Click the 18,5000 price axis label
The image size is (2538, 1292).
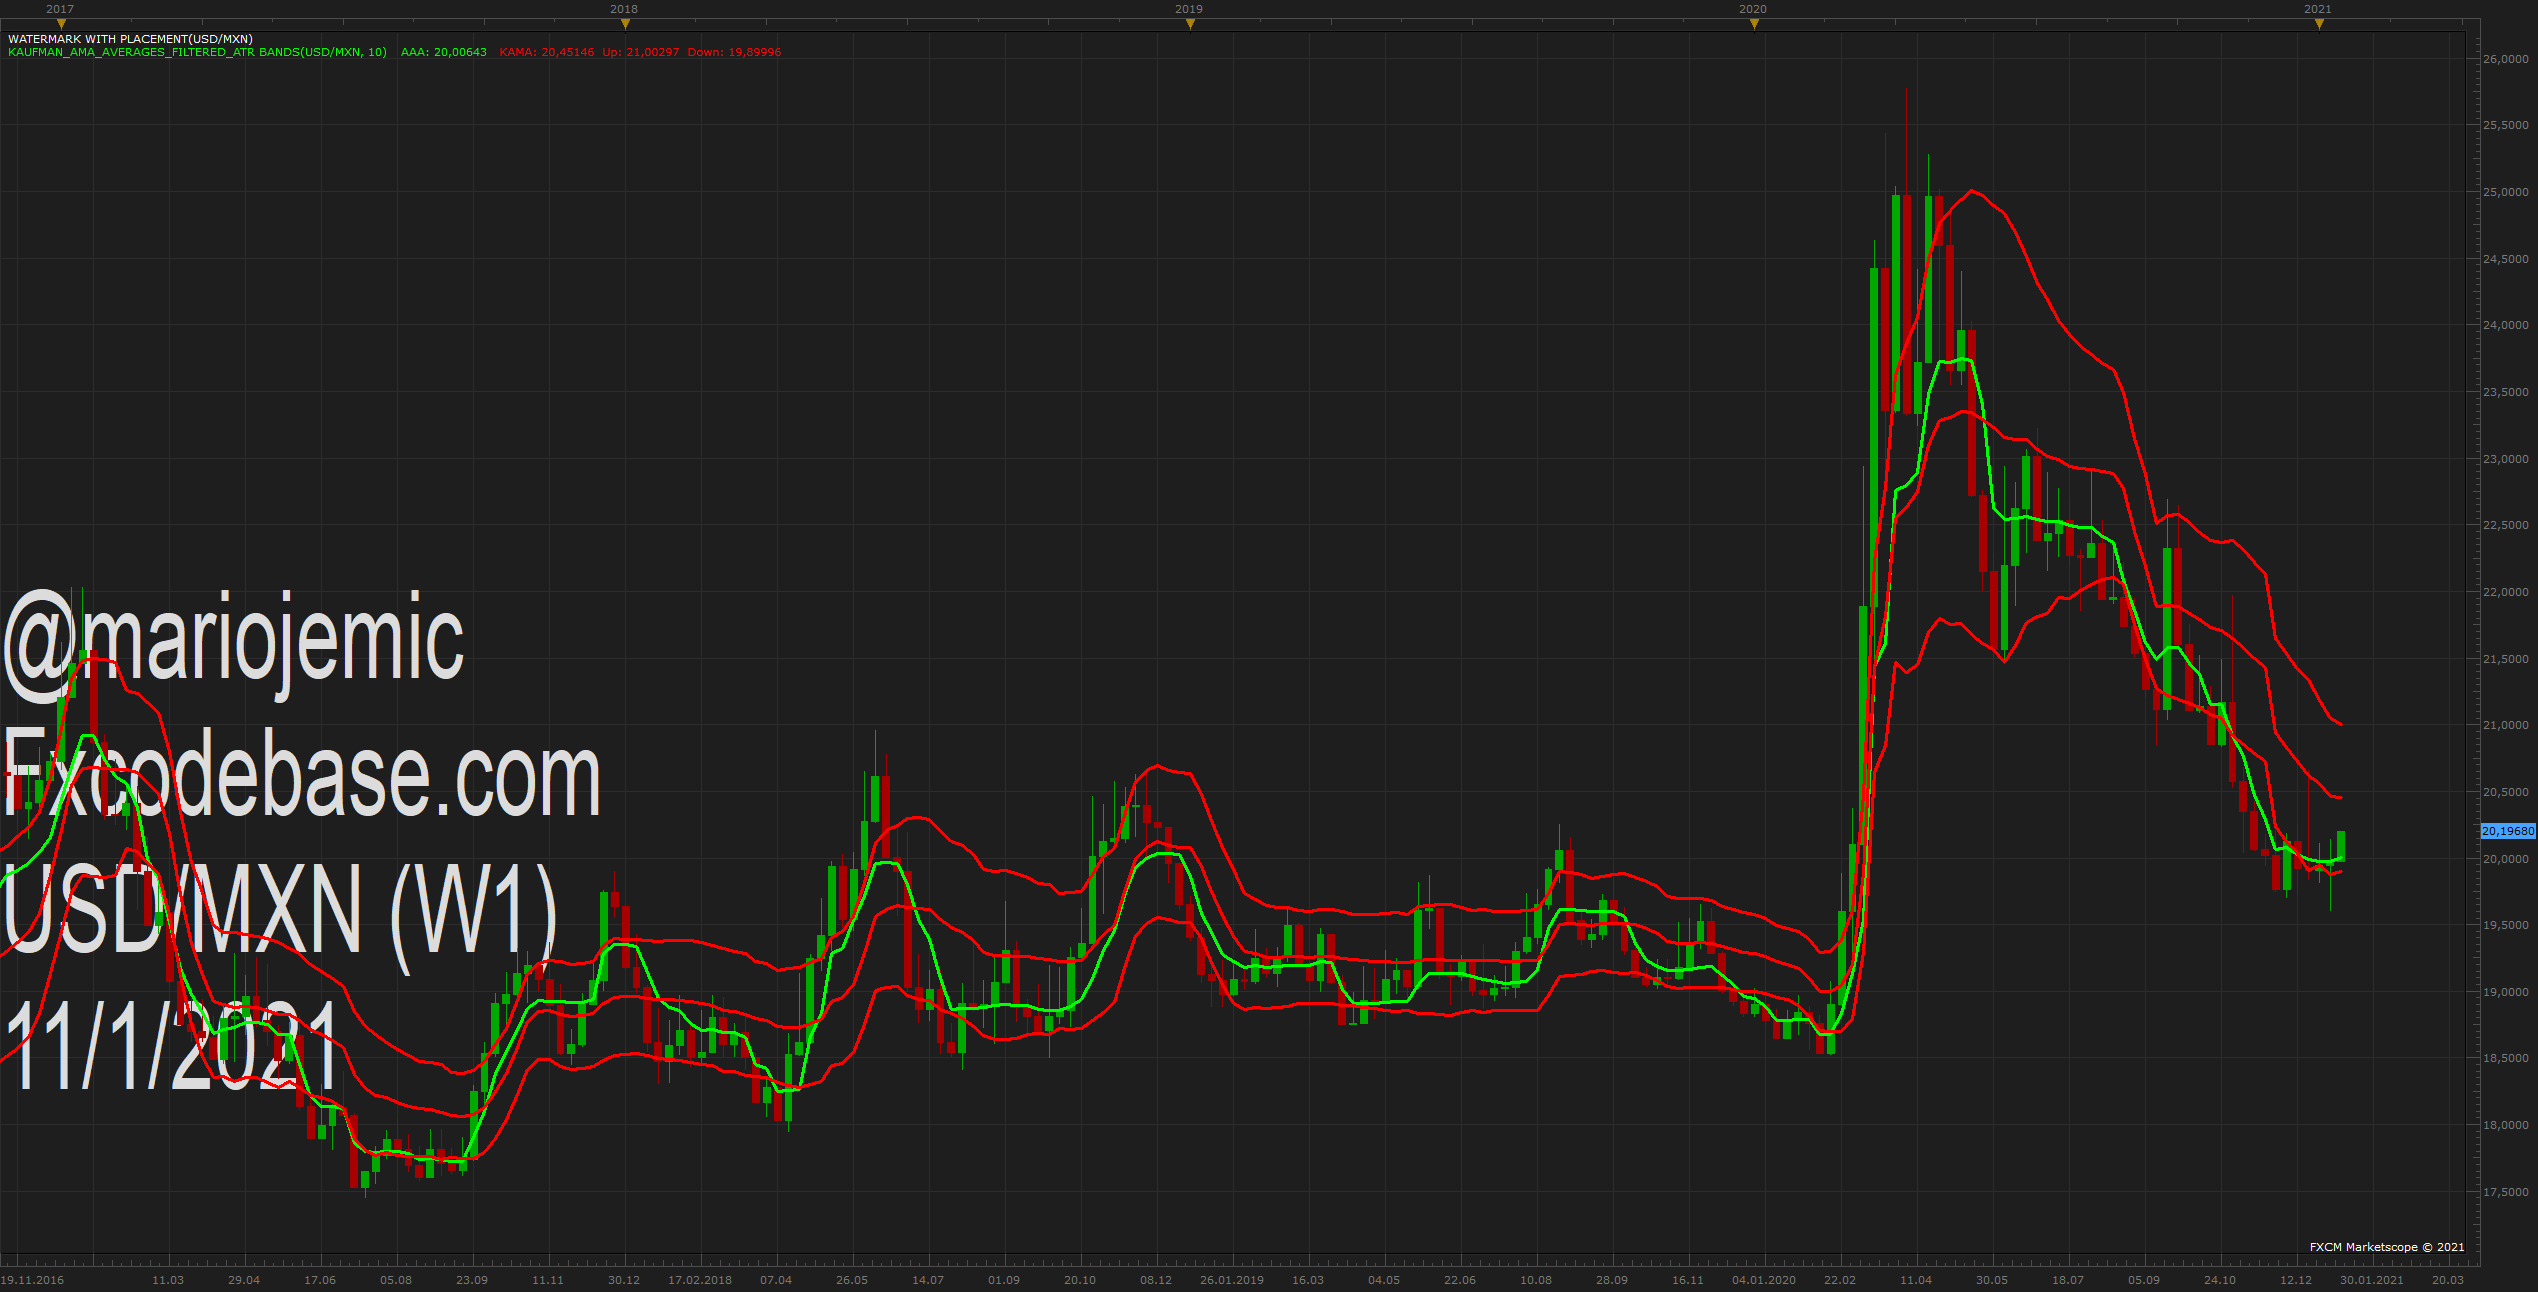(x=2505, y=1058)
